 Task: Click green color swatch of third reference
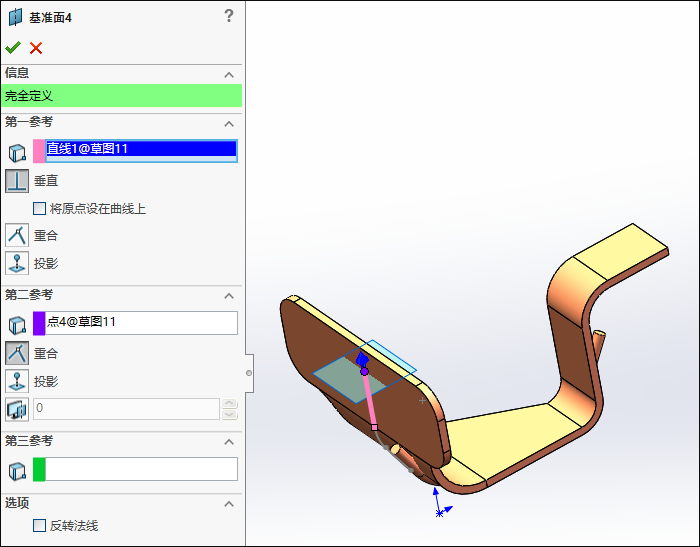click(39, 469)
